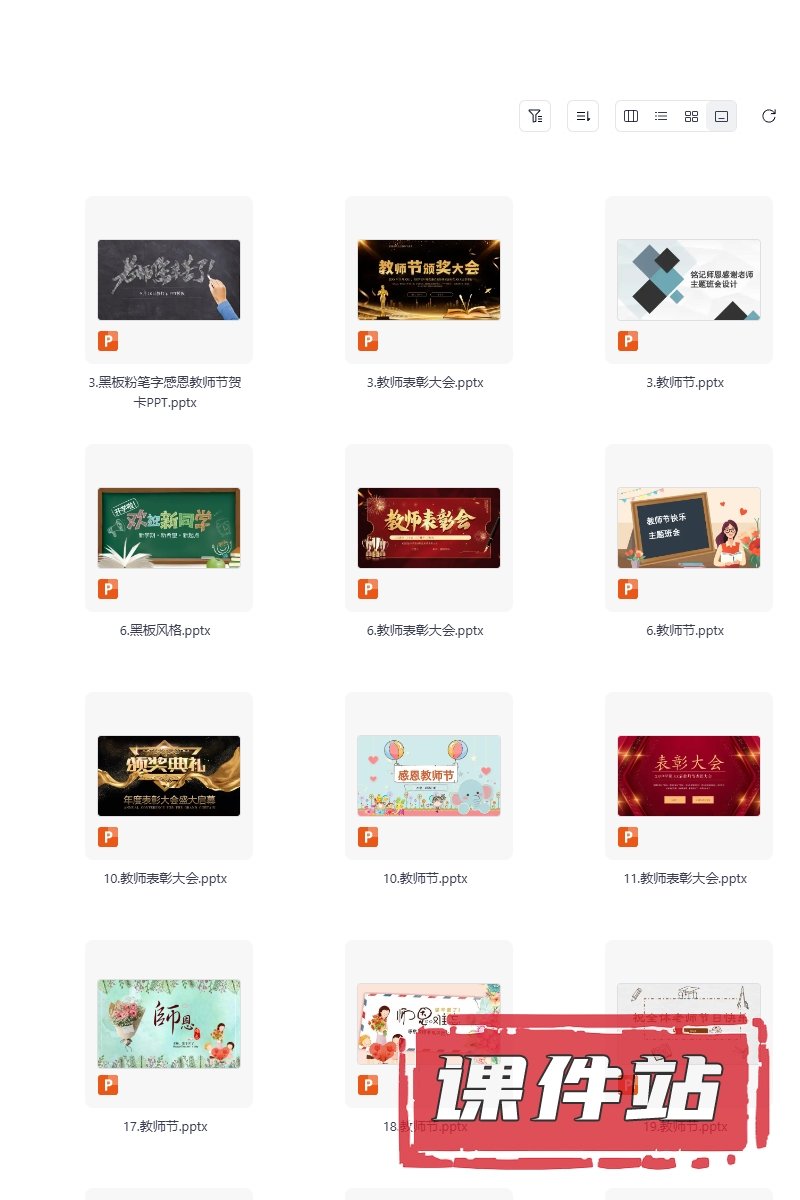This screenshot has height=1200, width=800.
Task: Open the 17.教师节.pptx 师恩 thumbnail
Action: click(169, 1024)
